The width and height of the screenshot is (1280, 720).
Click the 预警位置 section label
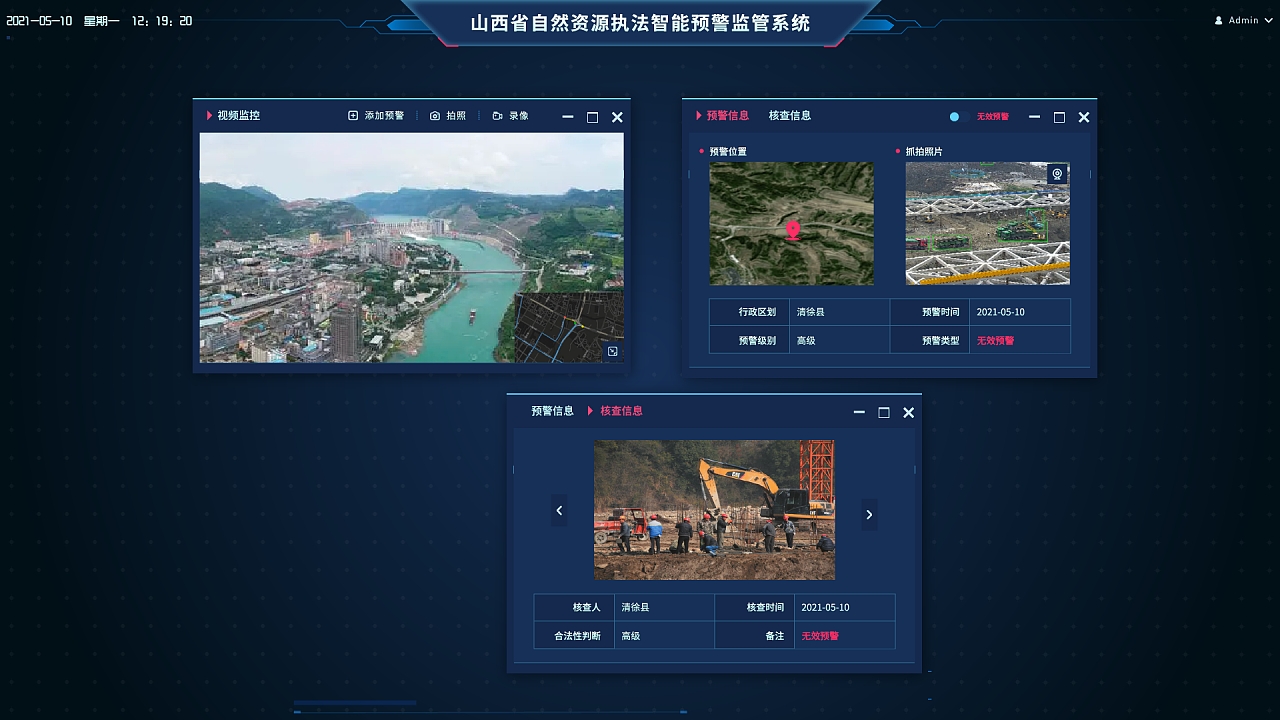click(x=728, y=152)
